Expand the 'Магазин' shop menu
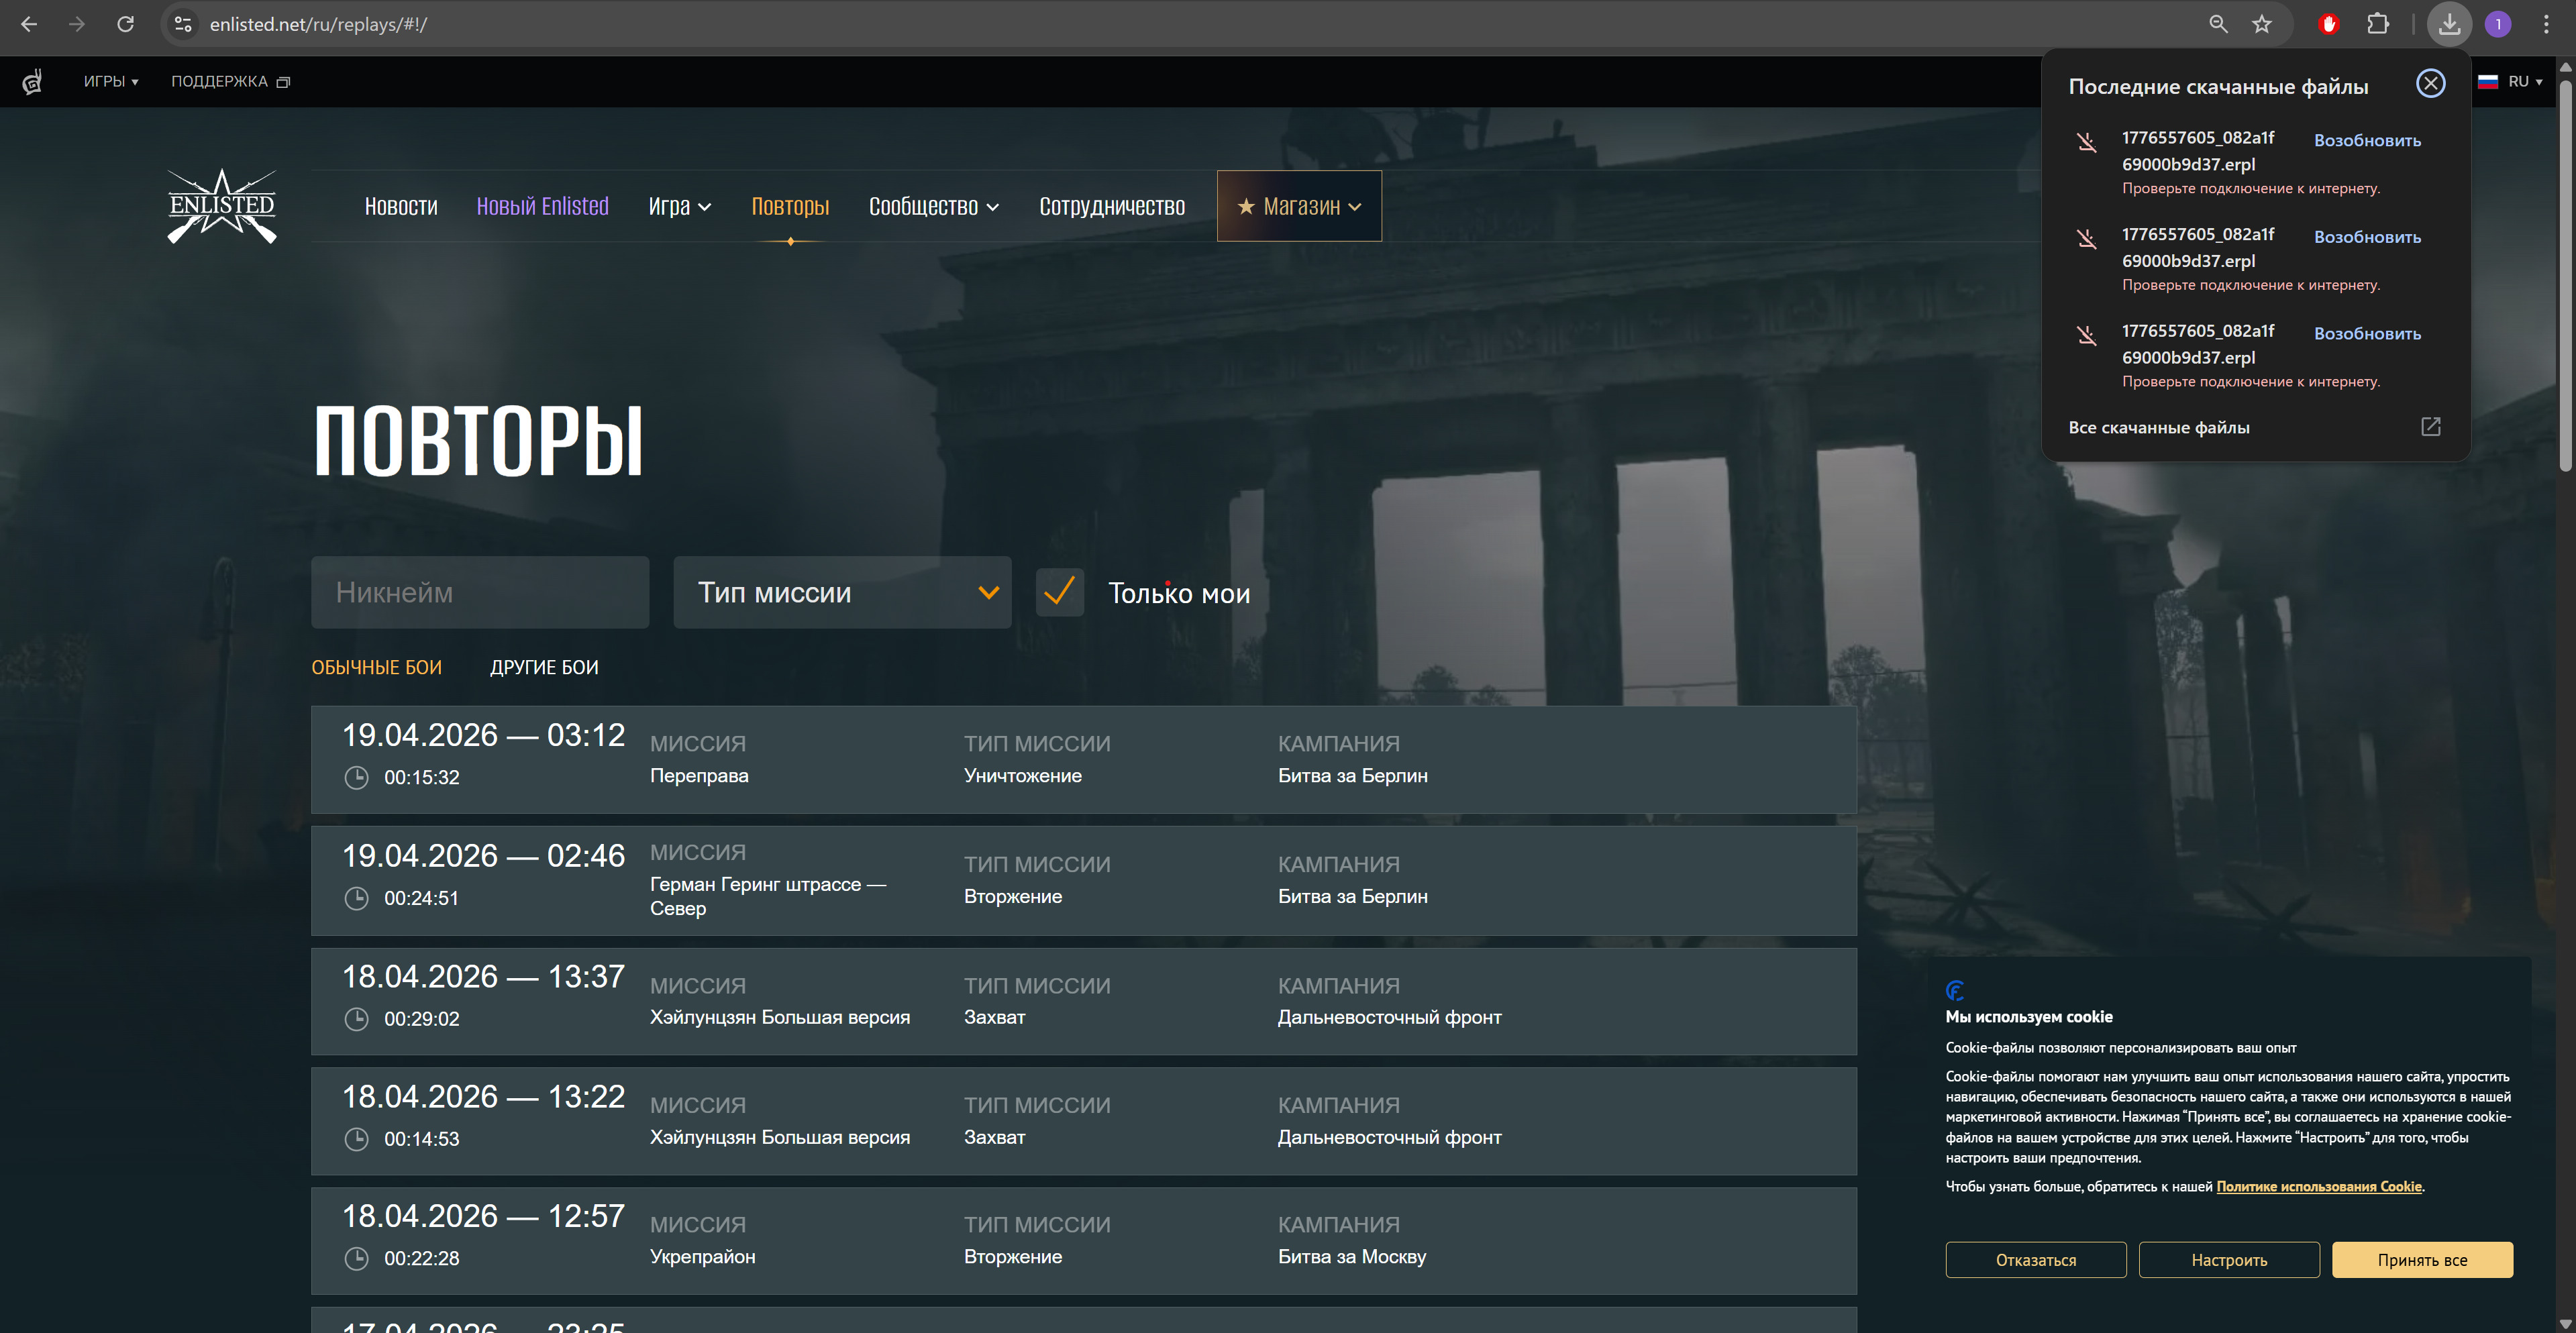The image size is (2576, 1333). (1299, 207)
